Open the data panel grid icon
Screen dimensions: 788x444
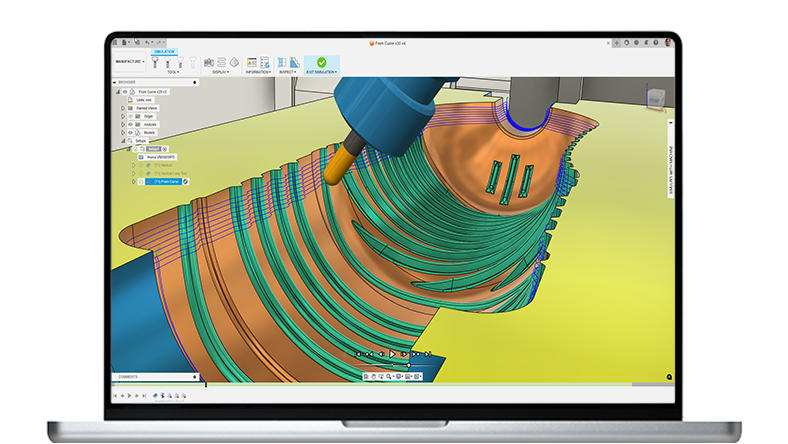[115, 43]
